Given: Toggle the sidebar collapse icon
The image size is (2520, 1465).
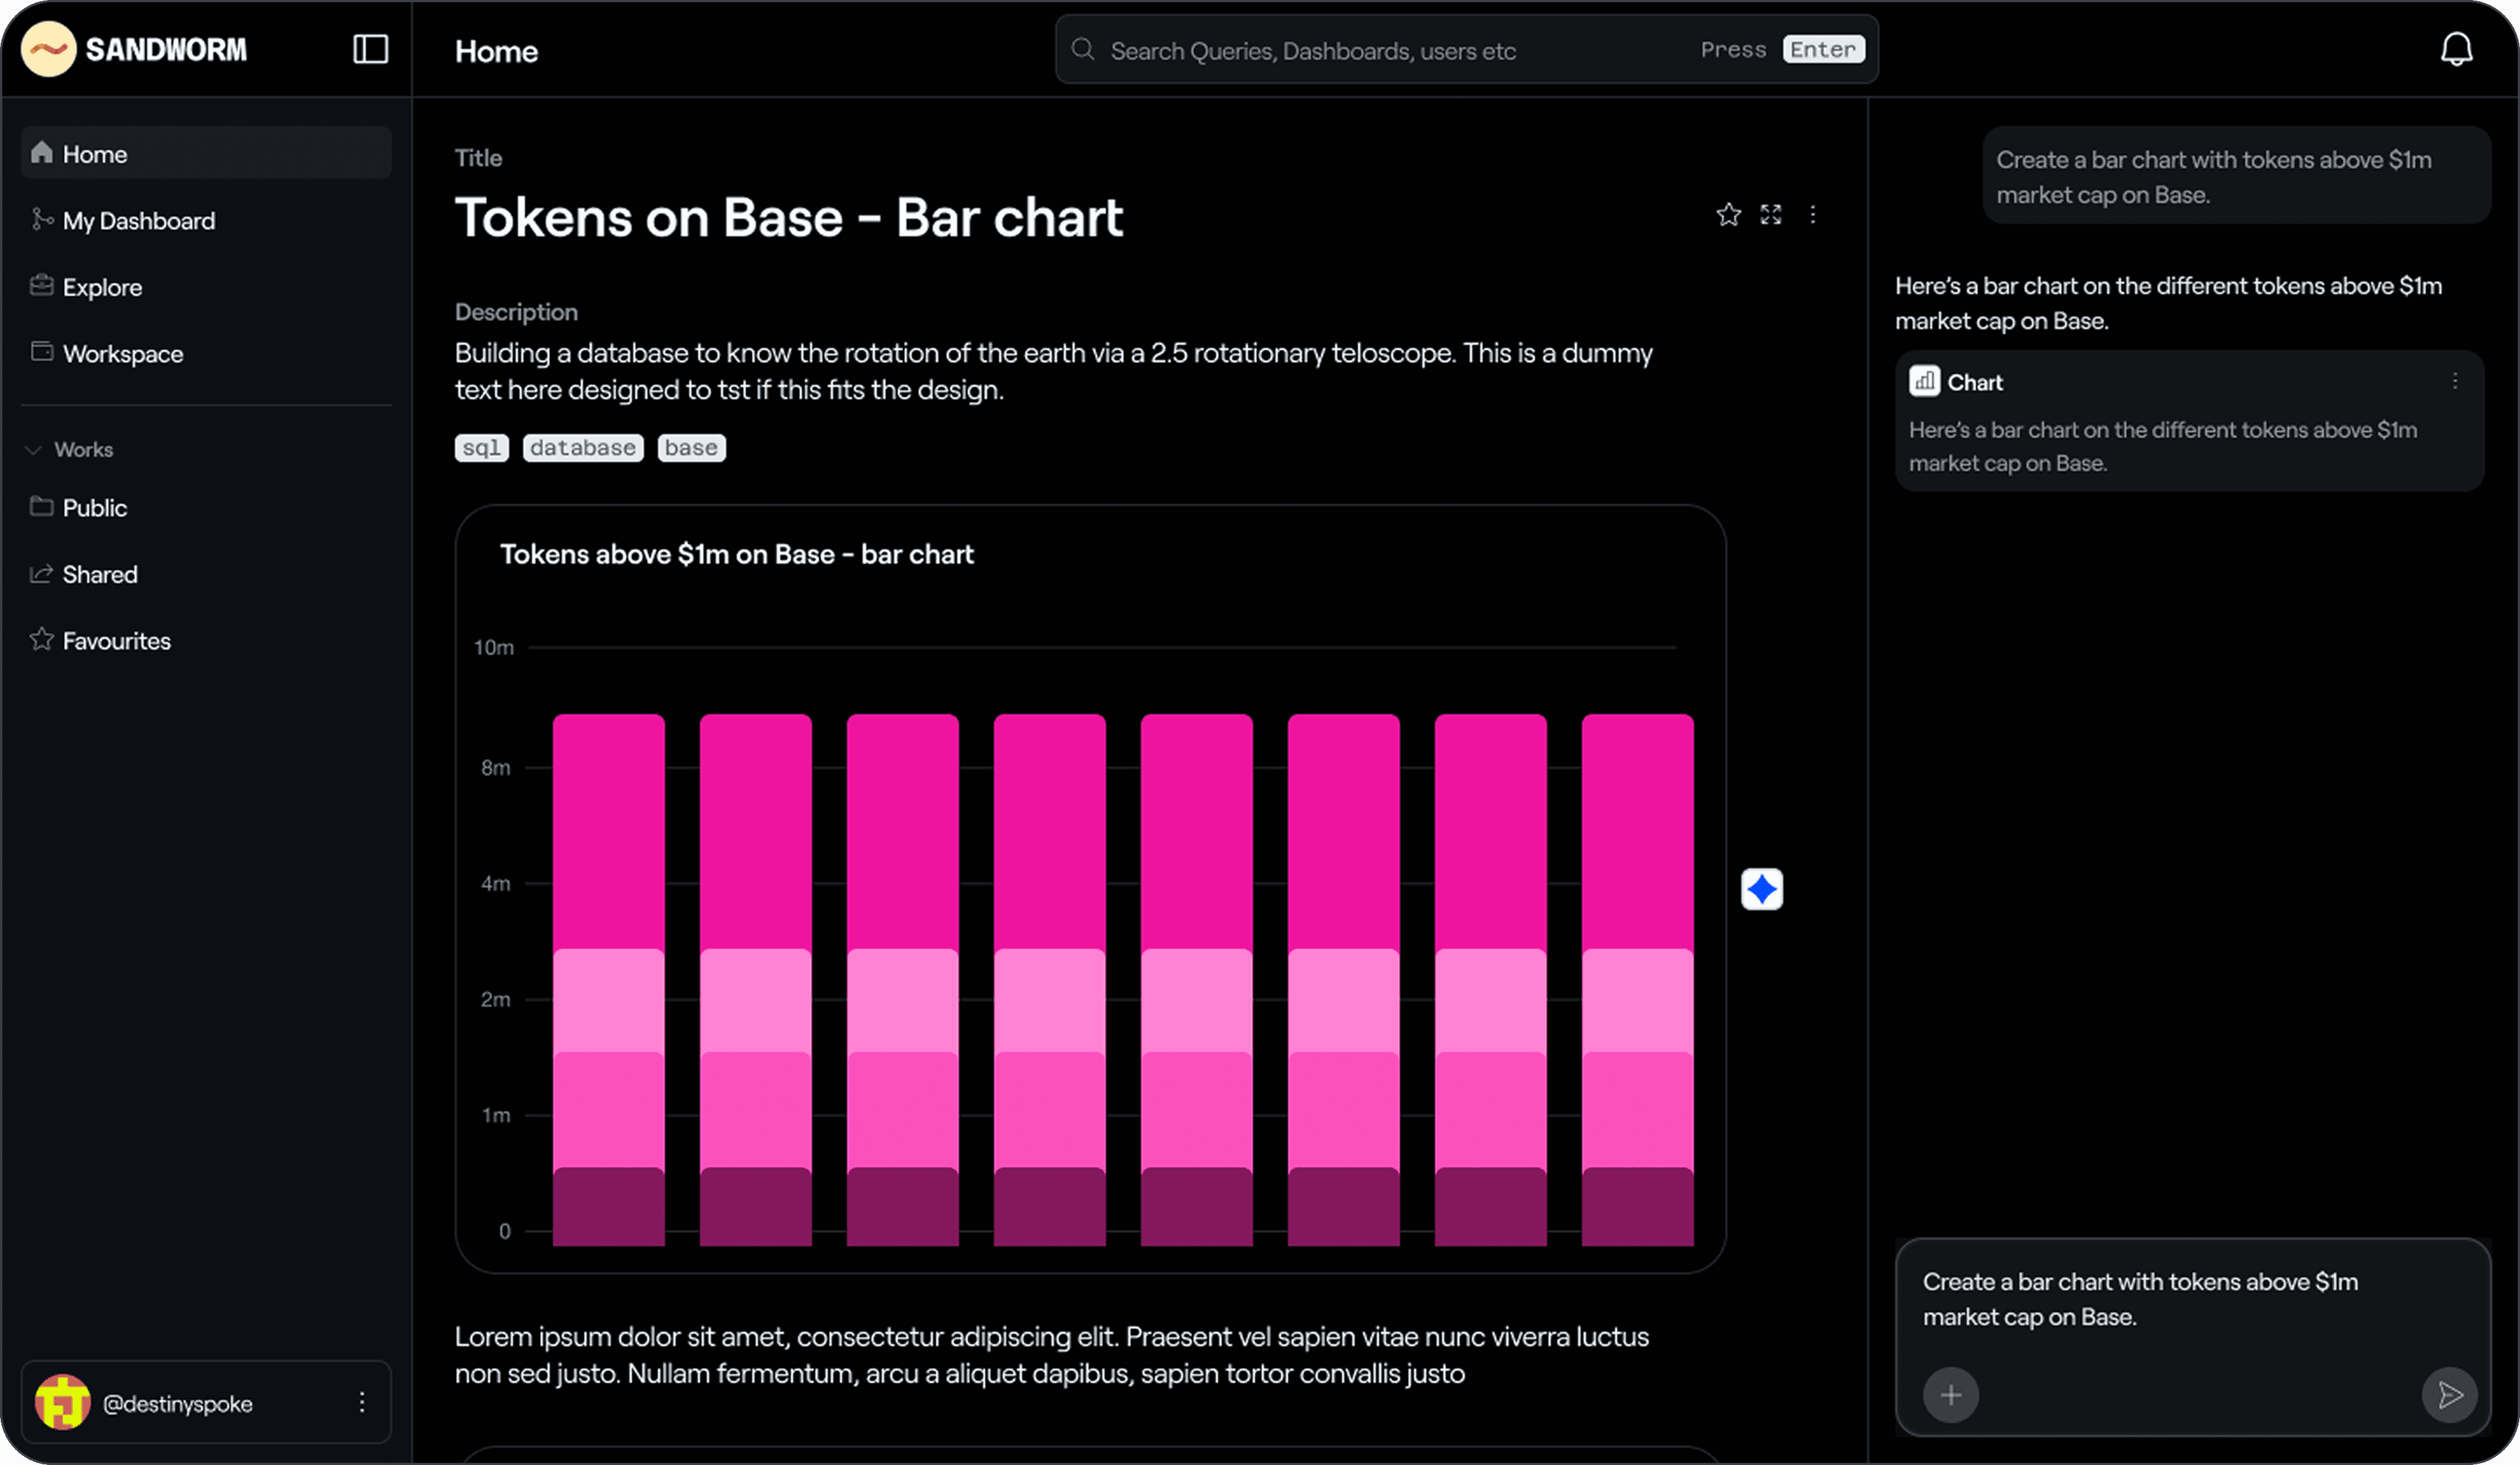Looking at the screenshot, I should [370, 49].
